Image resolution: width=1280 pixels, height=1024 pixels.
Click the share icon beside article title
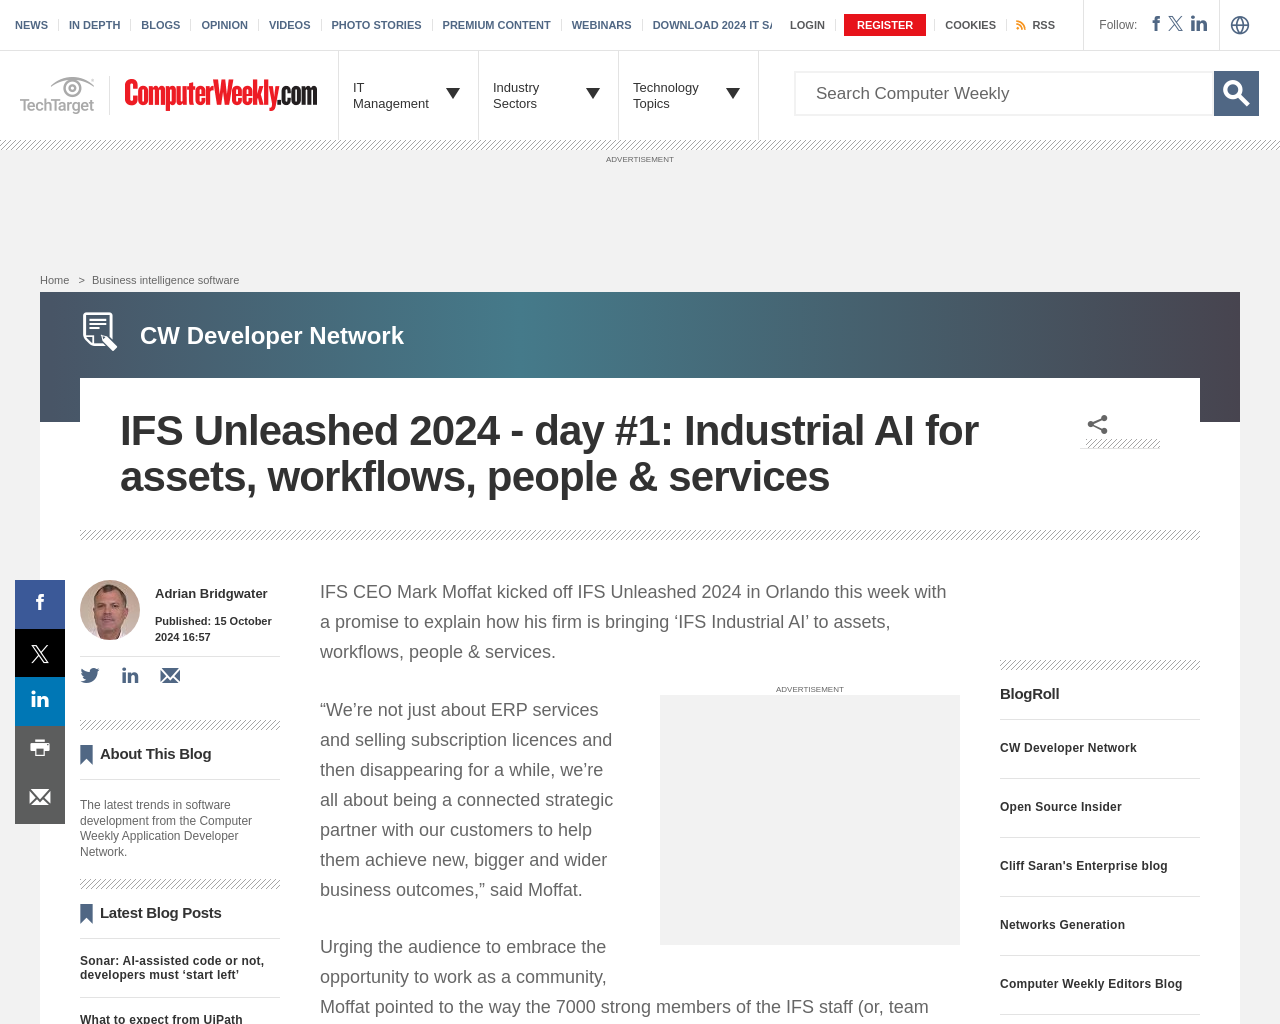(x=1097, y=424)
